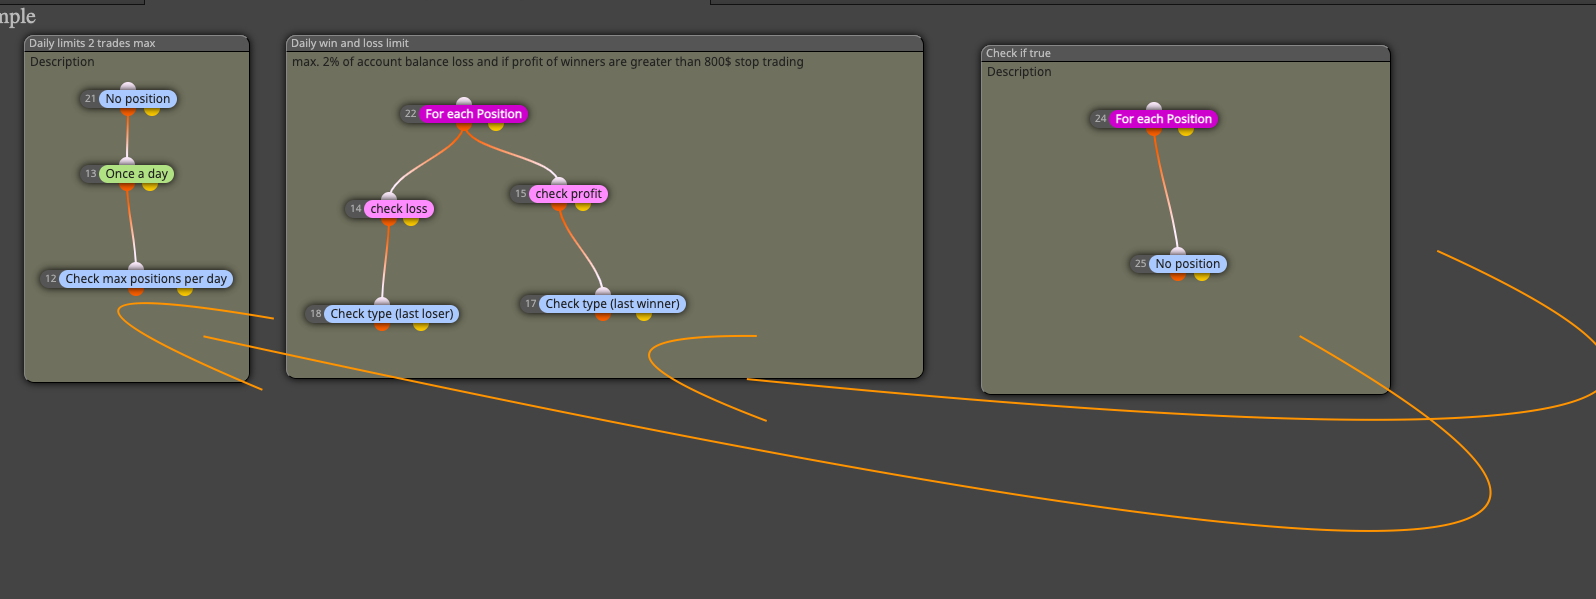Viewport: 1596px width, 599px height.
Task: Click the number 18 badge
Action: (x=316, y=314)
